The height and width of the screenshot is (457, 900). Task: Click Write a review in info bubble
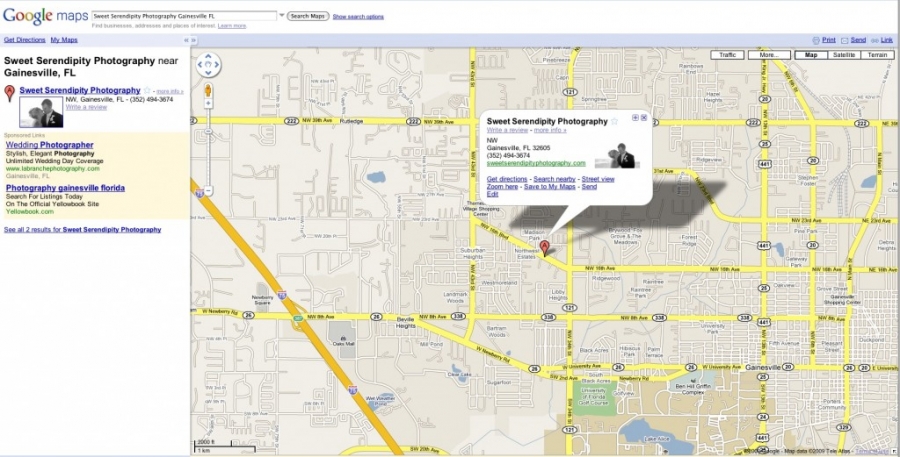coord(507,130)
